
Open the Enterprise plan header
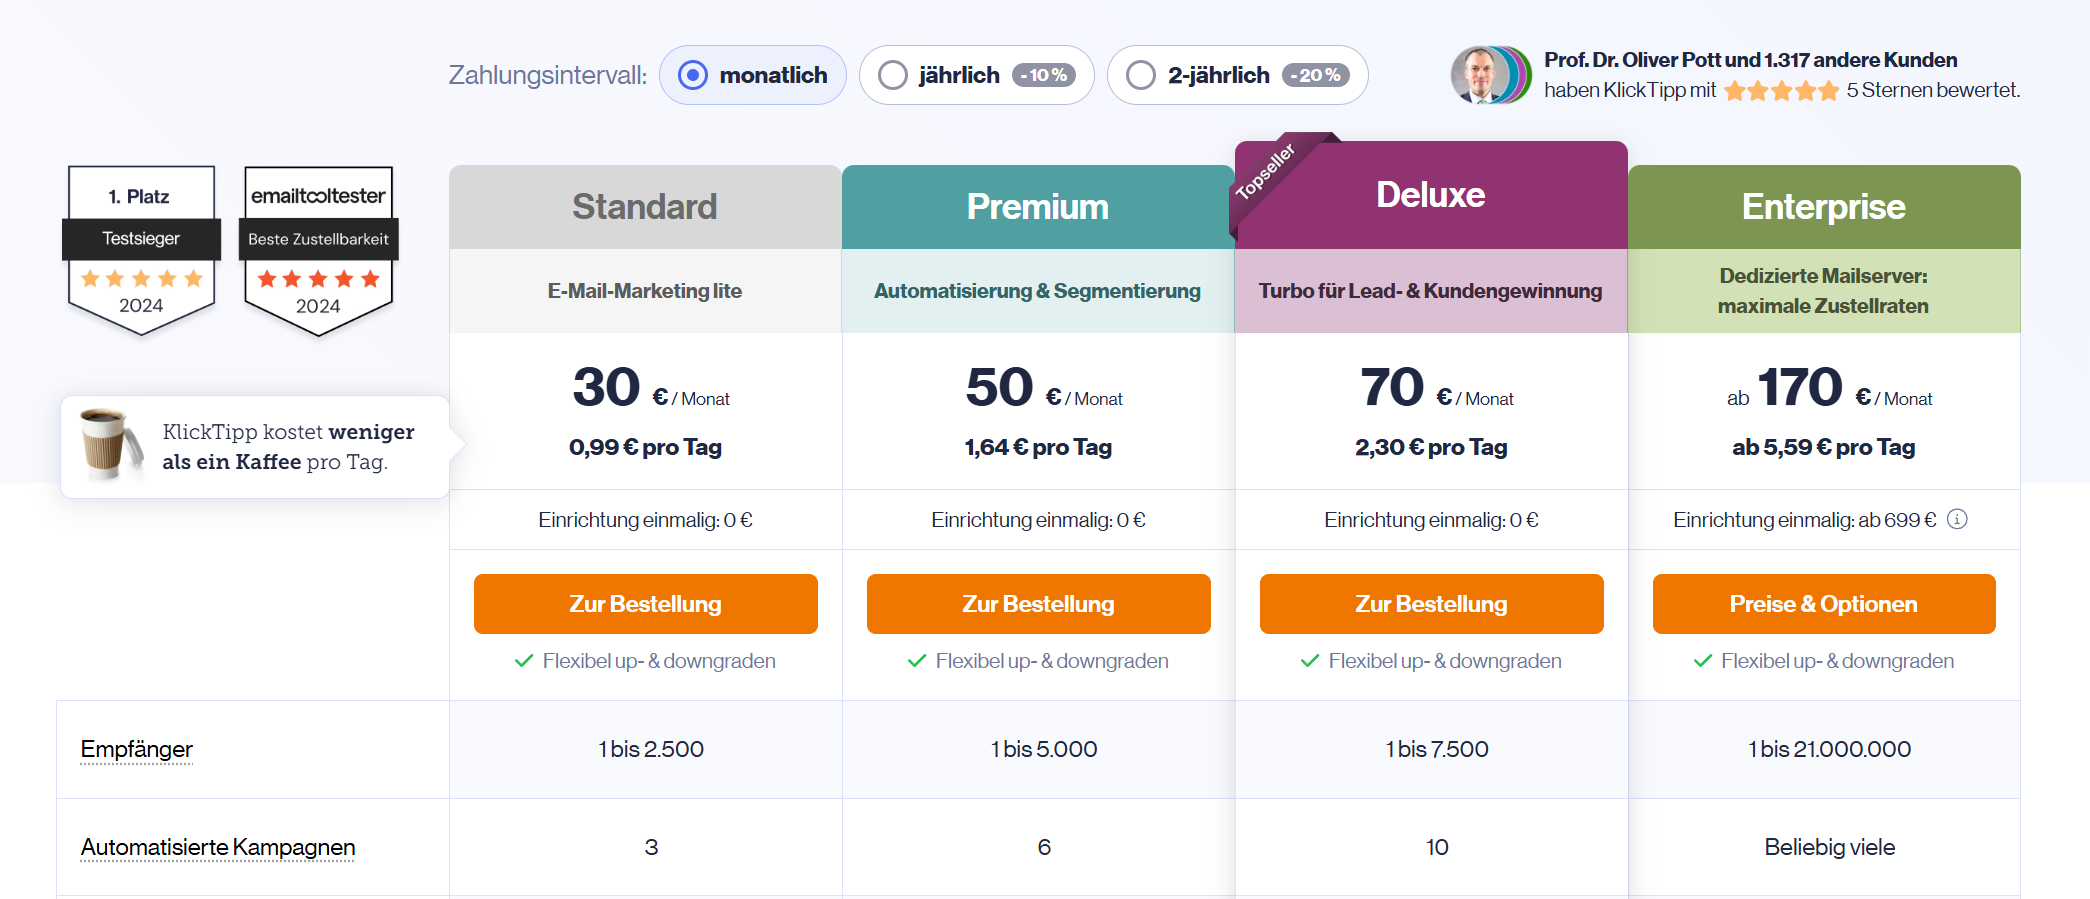(x=1824, y=207)
